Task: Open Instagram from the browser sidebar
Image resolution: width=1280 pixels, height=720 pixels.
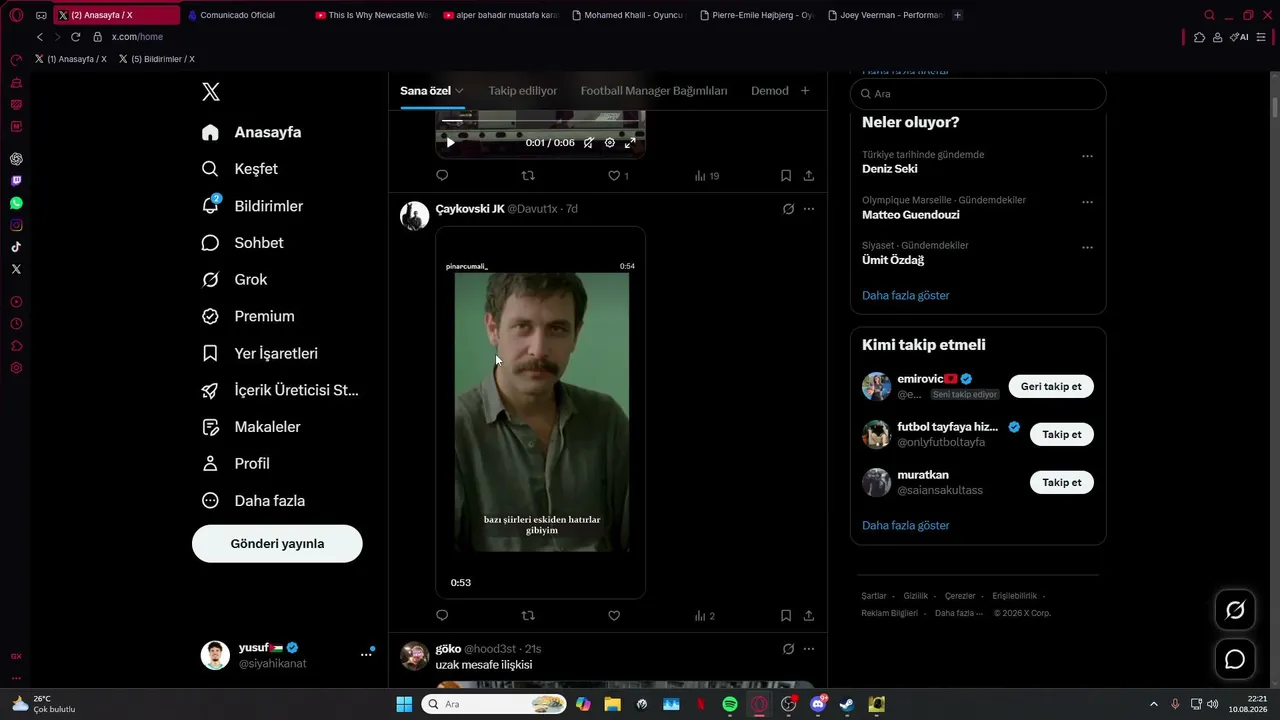Action: tap(16, 225)
